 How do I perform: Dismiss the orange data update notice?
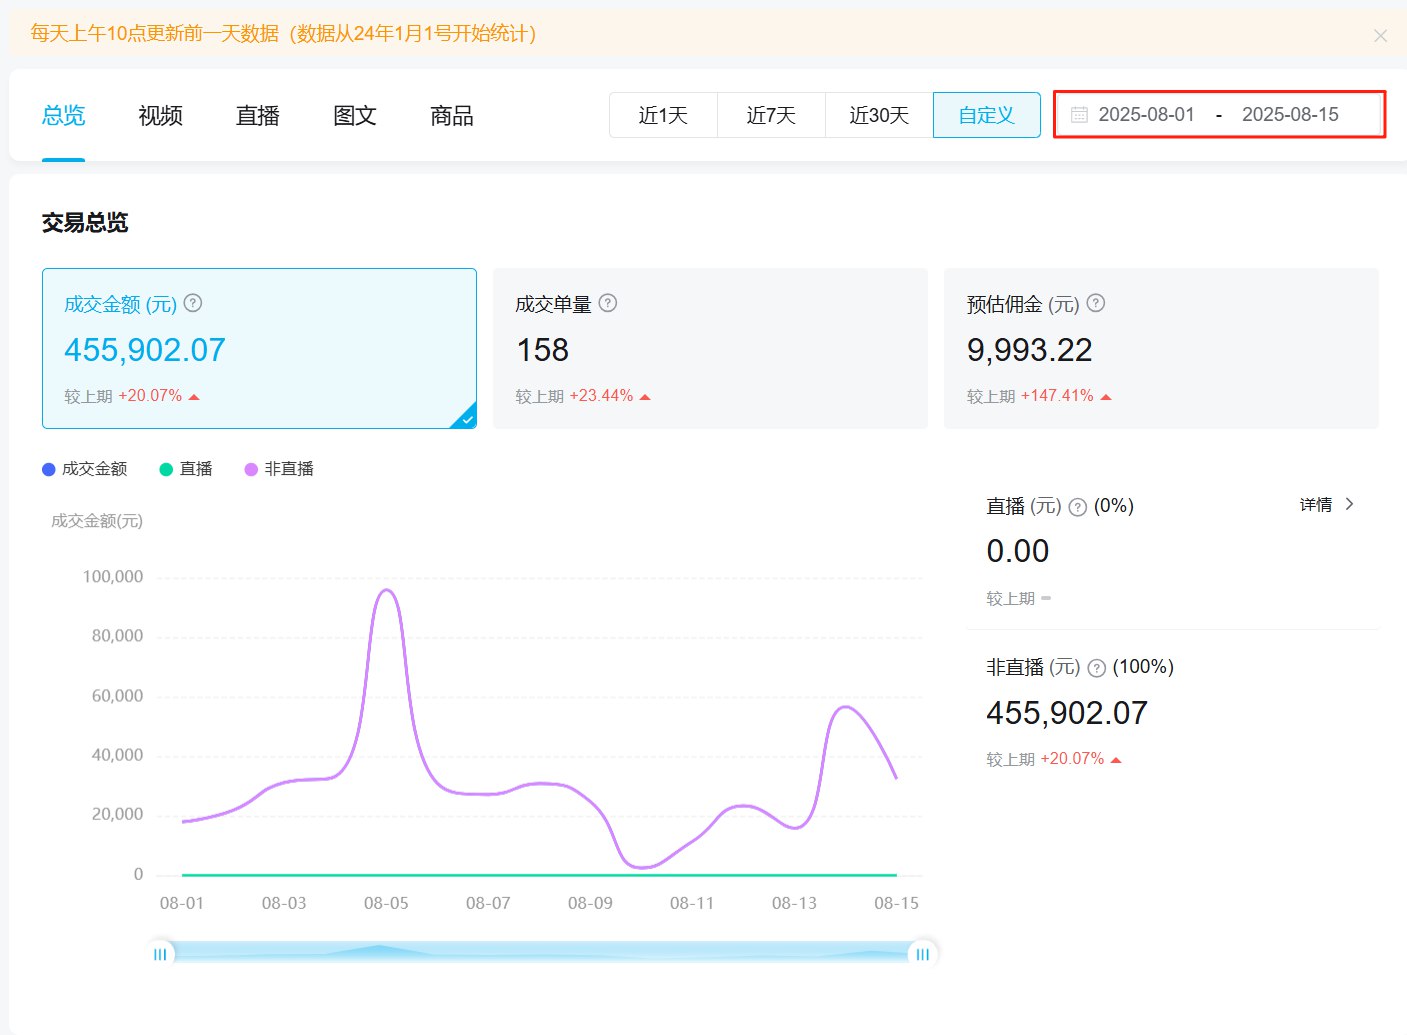[x=1380, y=36]
